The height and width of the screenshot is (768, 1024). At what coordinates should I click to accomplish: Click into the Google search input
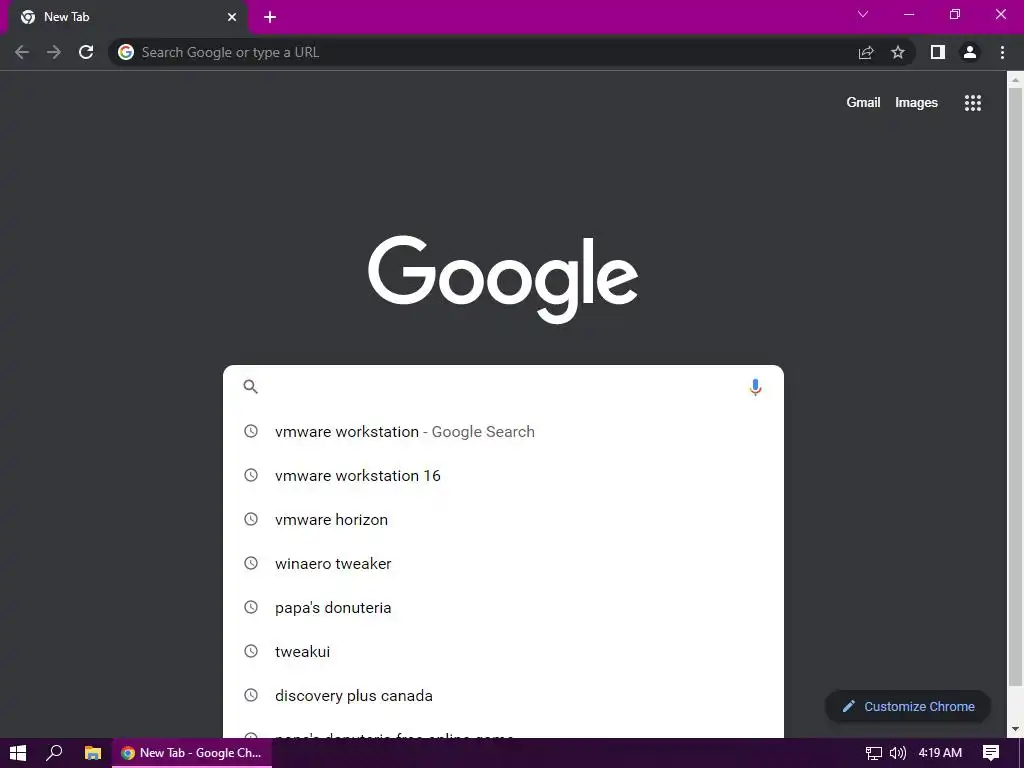(503, 387)
